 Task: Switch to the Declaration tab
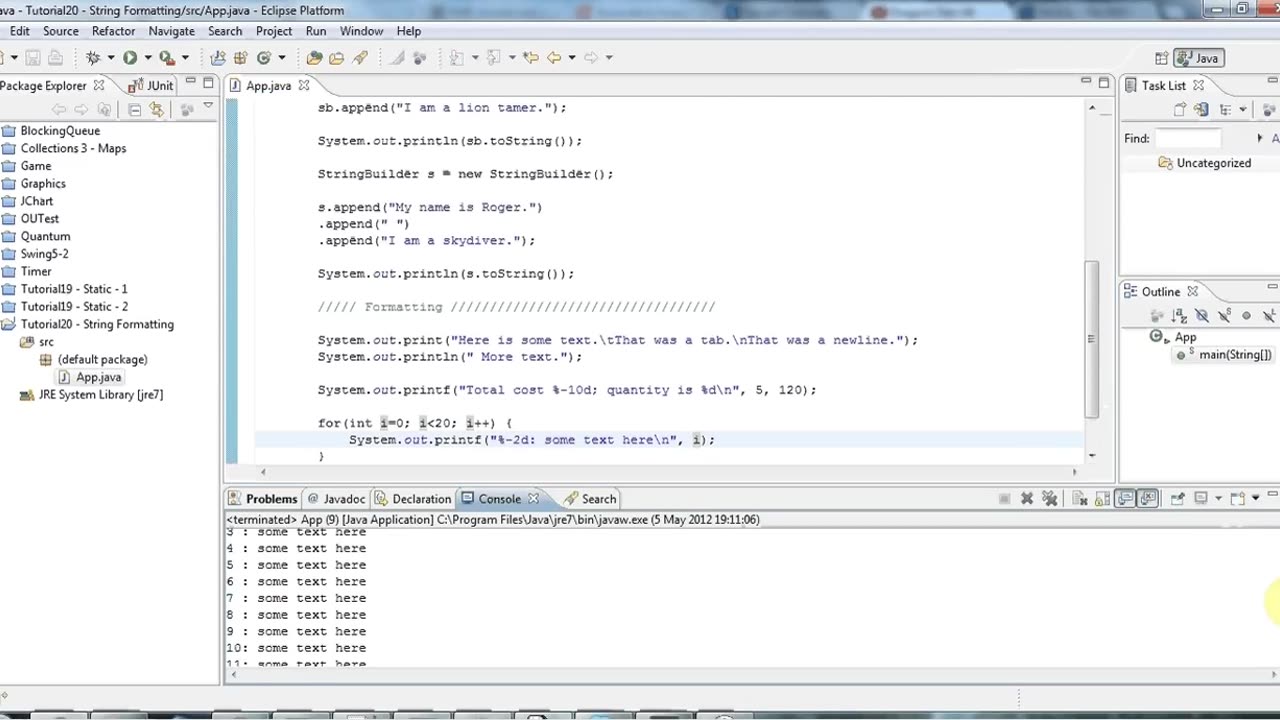[413, 499]
